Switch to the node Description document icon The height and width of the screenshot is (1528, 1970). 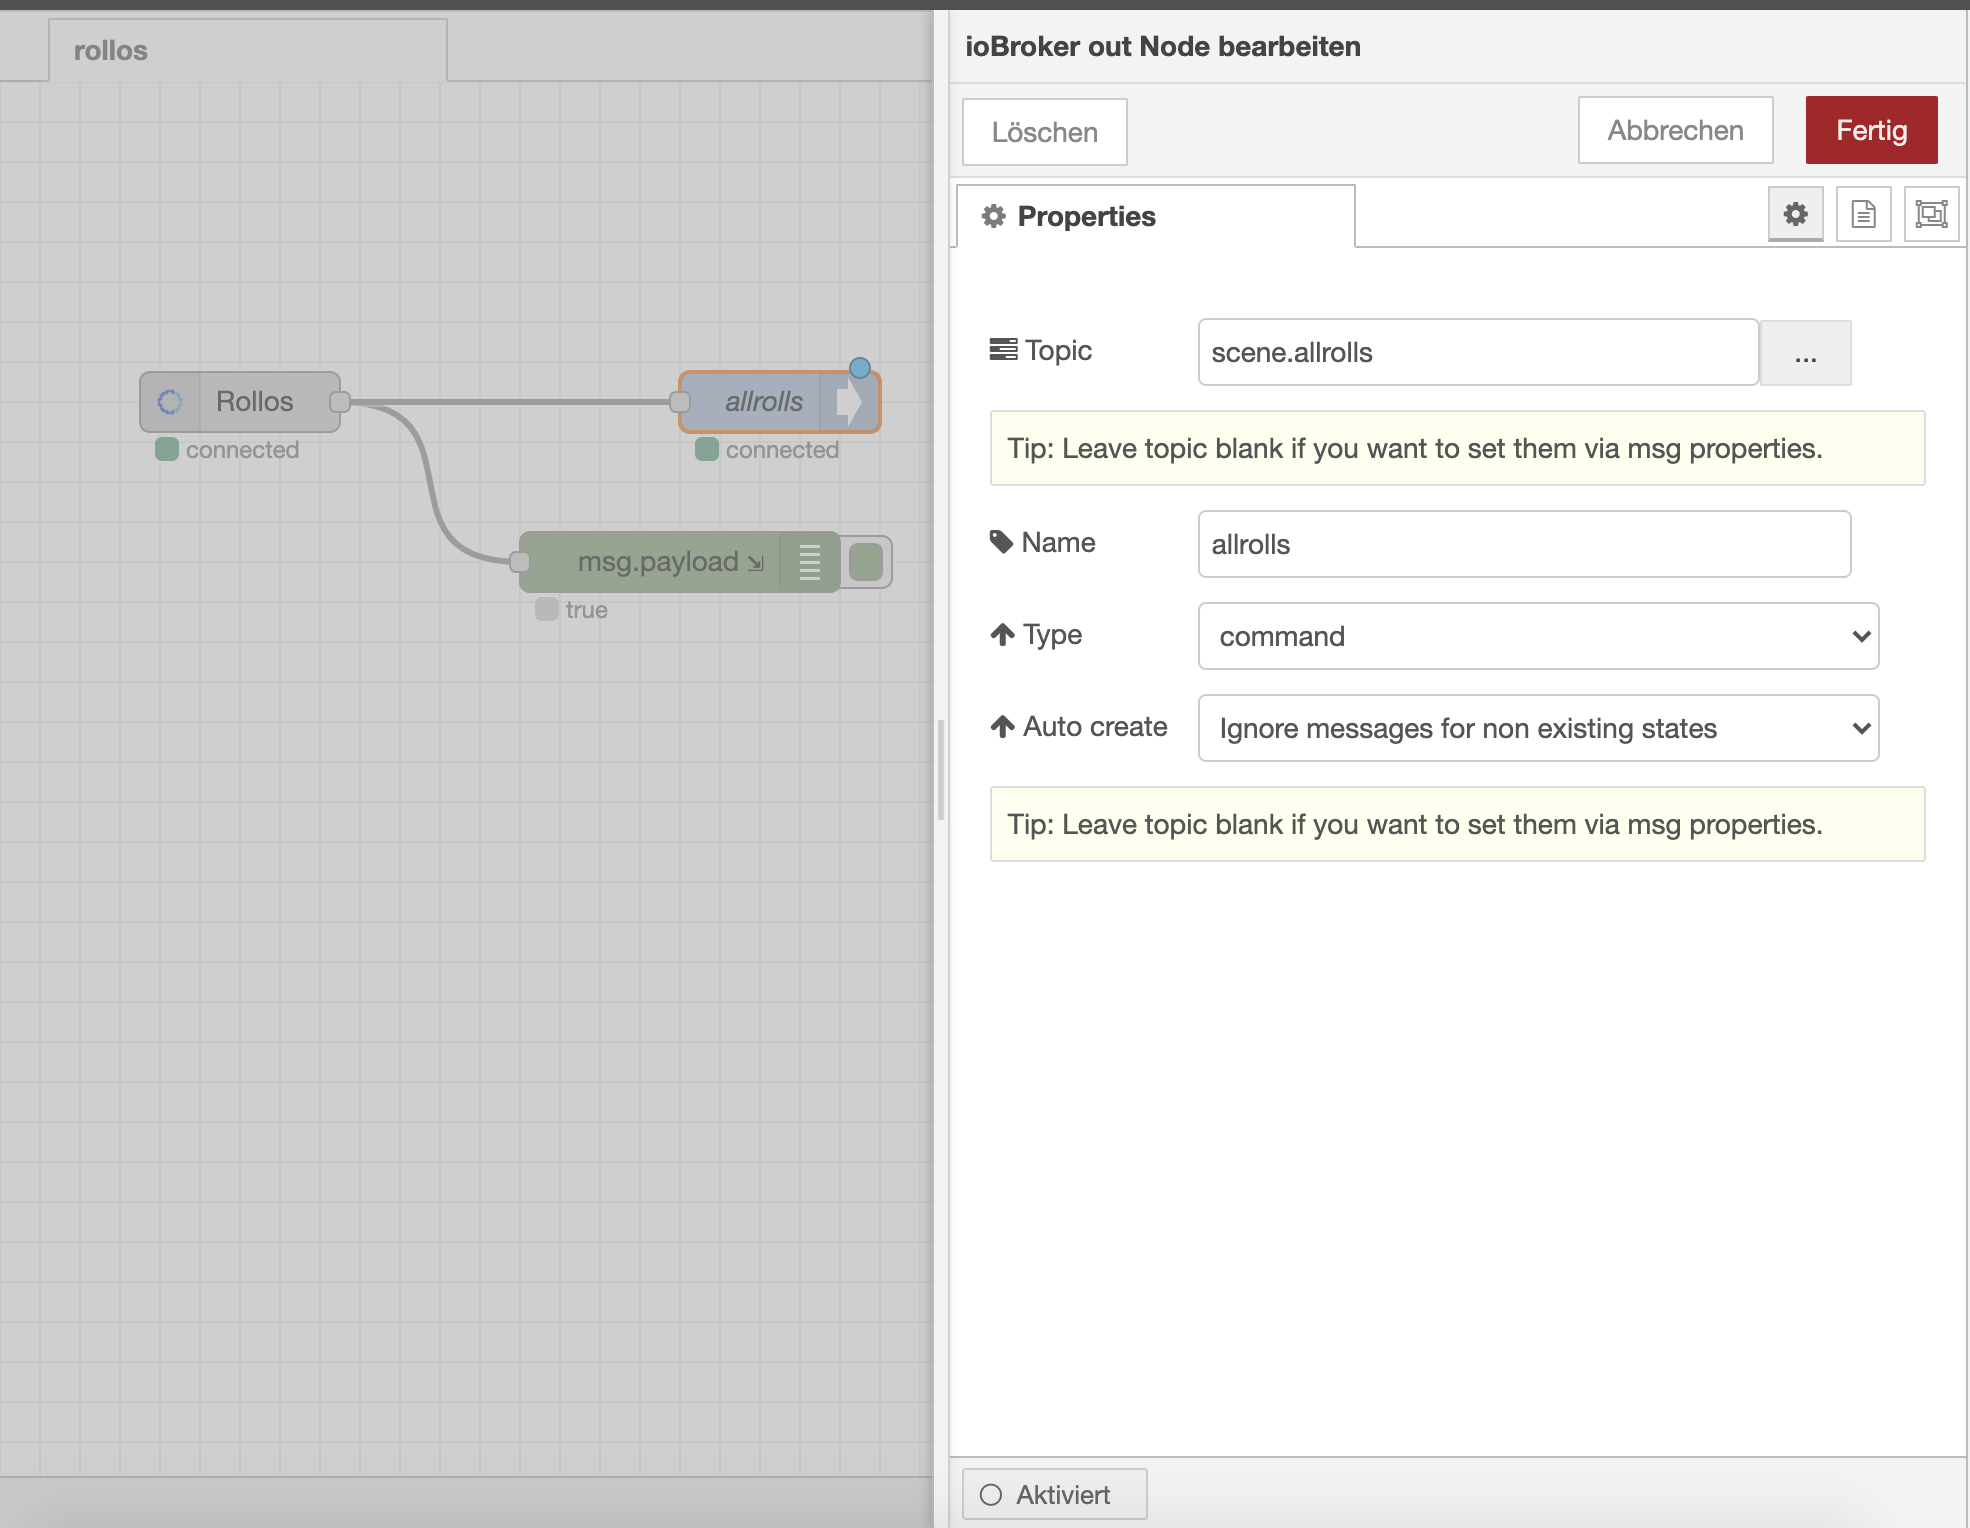pyautogui.click(x=1864, y=213)
